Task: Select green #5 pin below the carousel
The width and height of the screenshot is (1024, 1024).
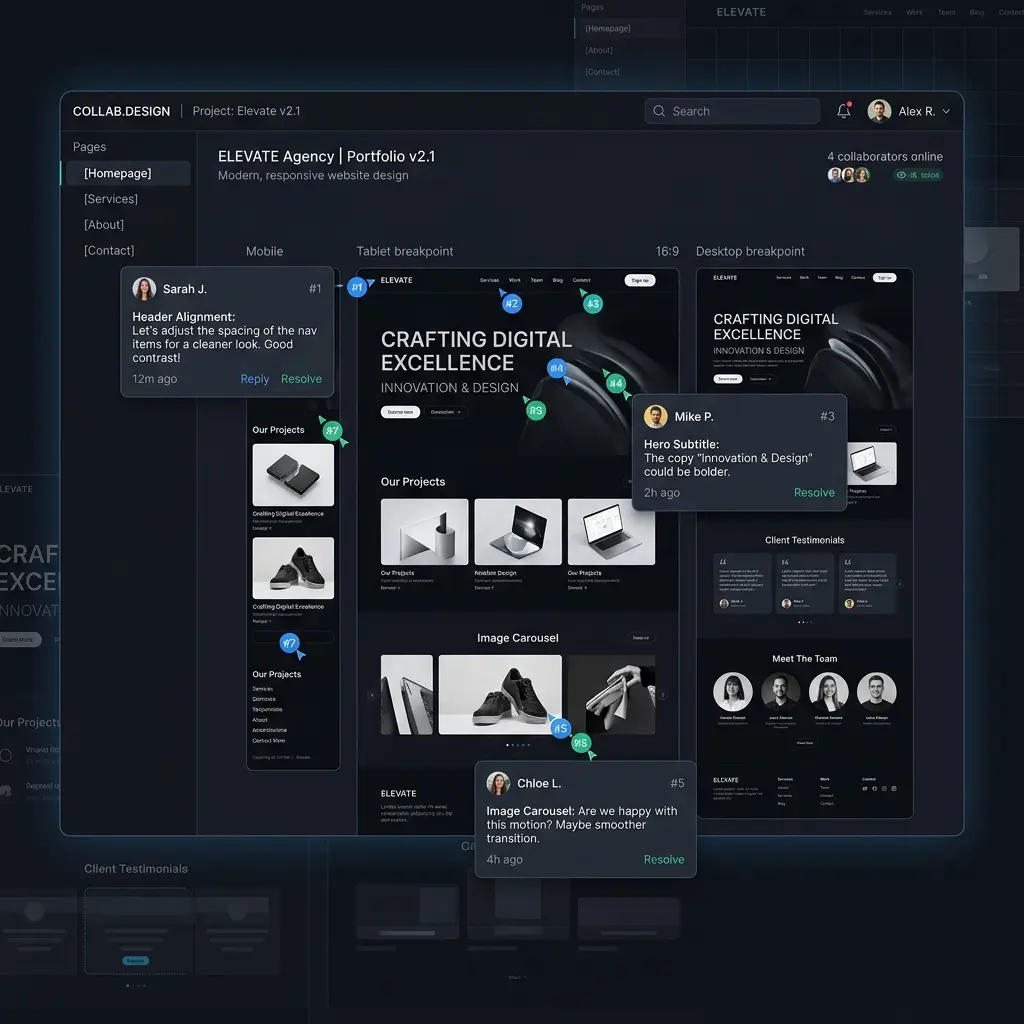Action: click(x=581, y=743)
